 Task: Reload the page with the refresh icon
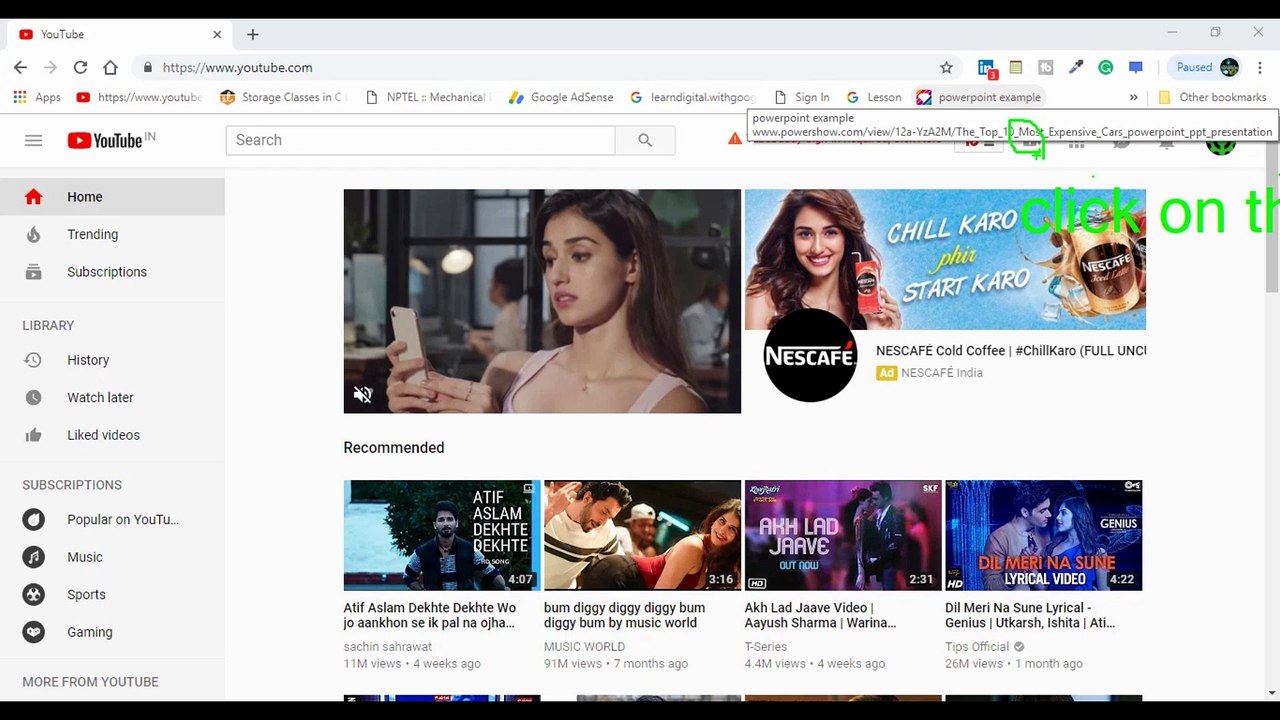[x=80, y=67]
